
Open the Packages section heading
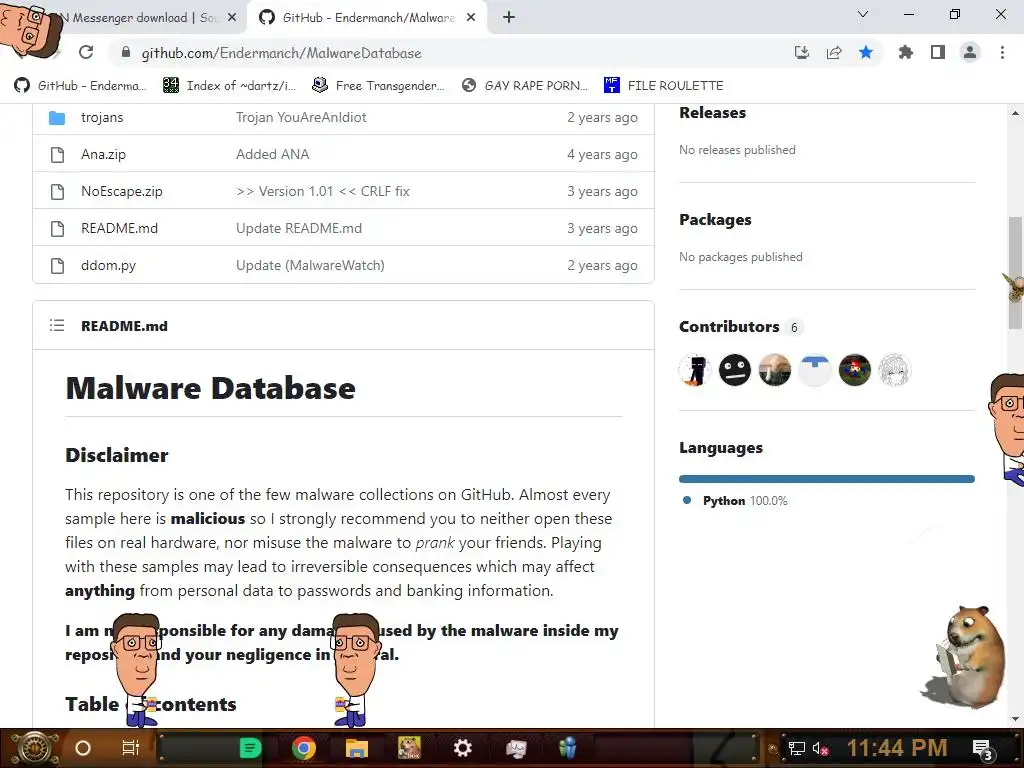click(x=715, y=220)
